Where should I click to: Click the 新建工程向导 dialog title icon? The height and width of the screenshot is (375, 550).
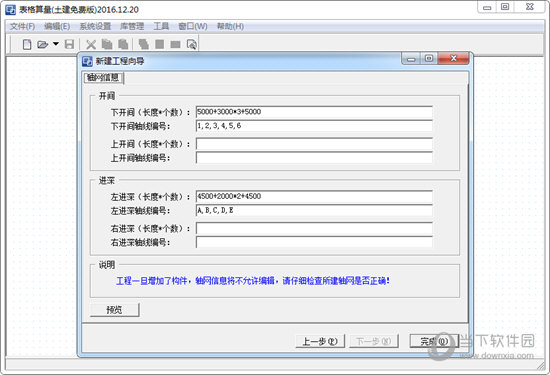pos(87,61)
